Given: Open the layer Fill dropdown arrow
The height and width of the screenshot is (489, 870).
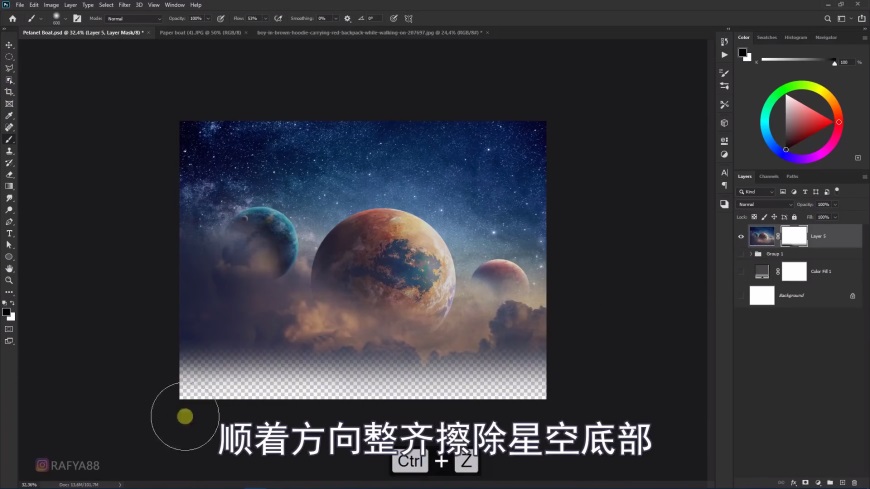Looking at the screenshot, I should [835, 217].
